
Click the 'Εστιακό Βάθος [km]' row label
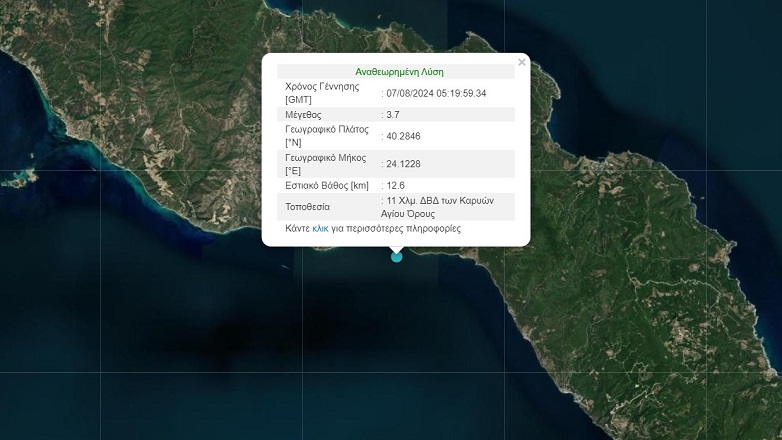[327, 186]
